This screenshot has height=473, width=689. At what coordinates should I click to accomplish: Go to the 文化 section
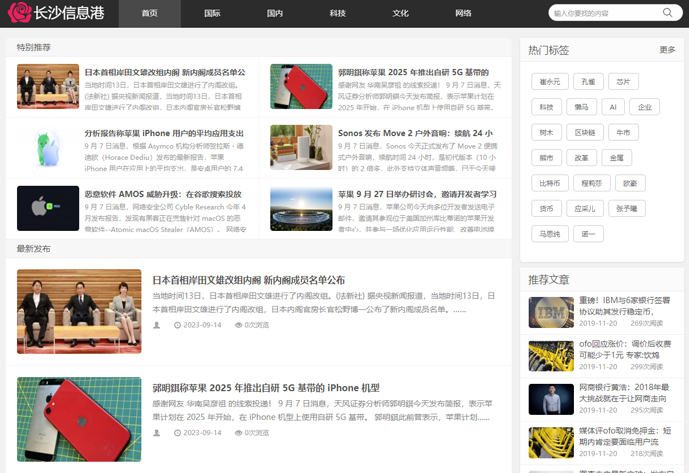[400, 14]
